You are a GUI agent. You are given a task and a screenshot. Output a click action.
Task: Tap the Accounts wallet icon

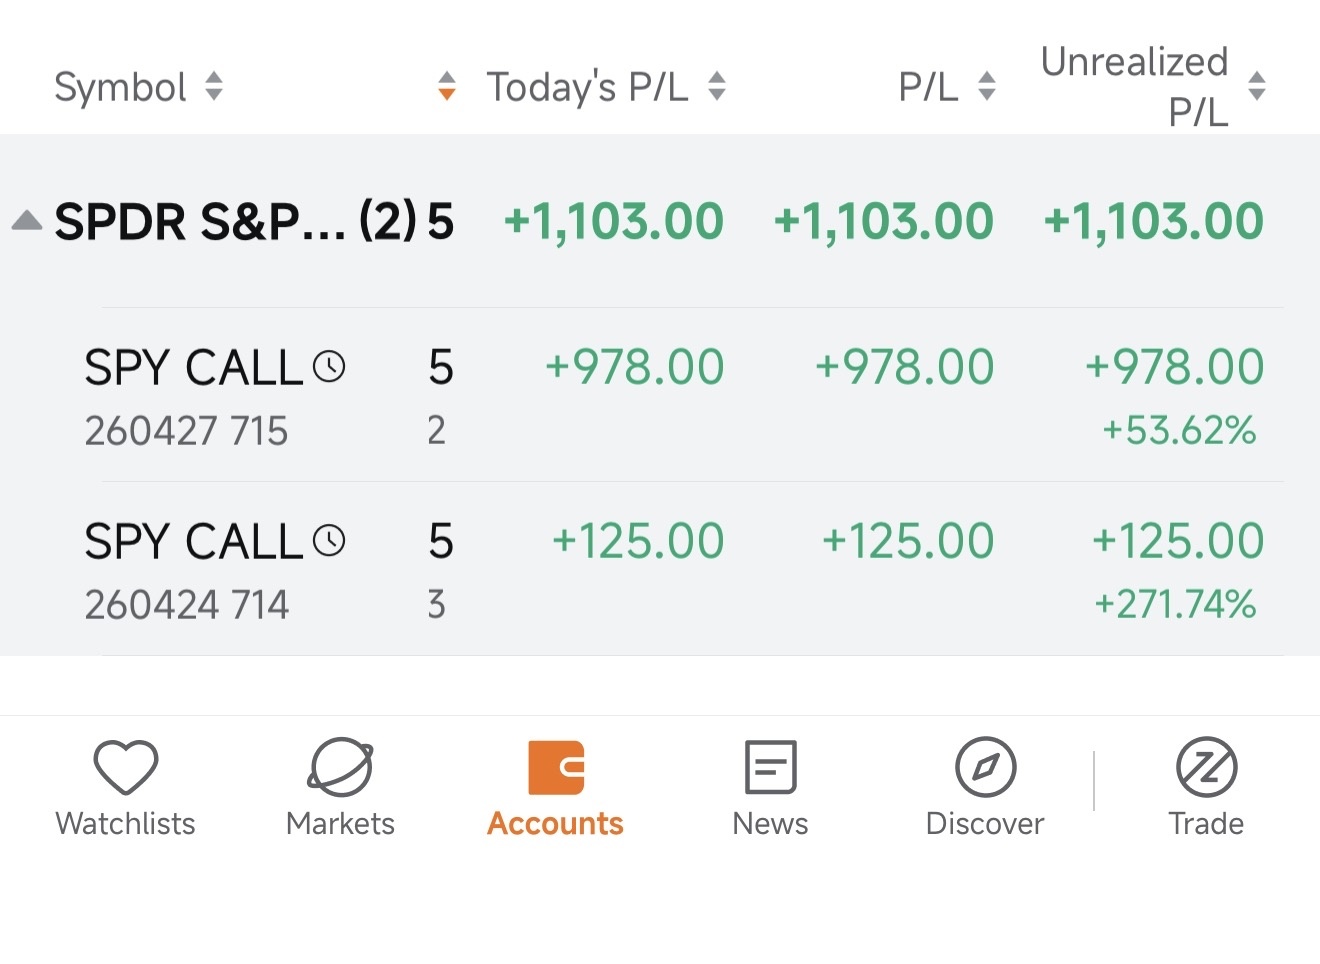[556, 767]
